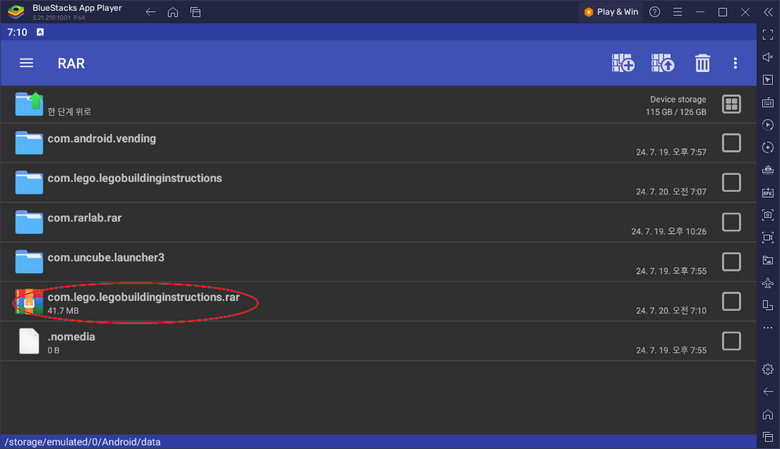780x449 pixels.
Task: Check the com.lego.legobuildinginstructions folder checkbox
Action: click(731, 182)
